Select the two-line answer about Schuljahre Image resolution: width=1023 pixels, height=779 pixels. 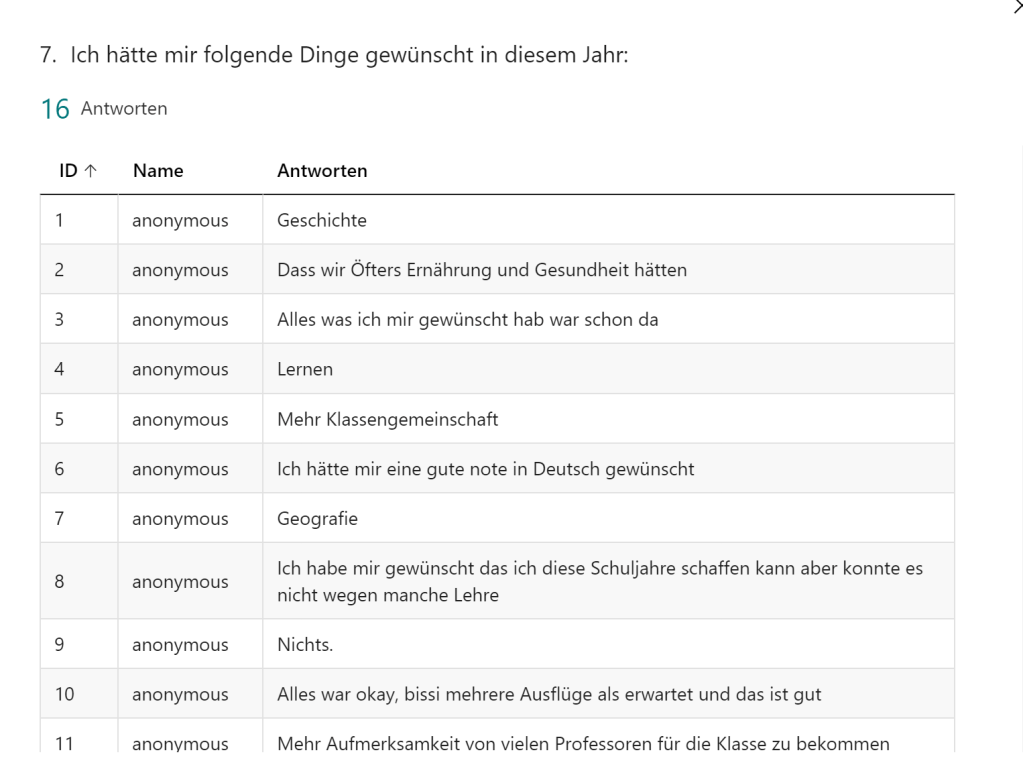pos(599,581)
